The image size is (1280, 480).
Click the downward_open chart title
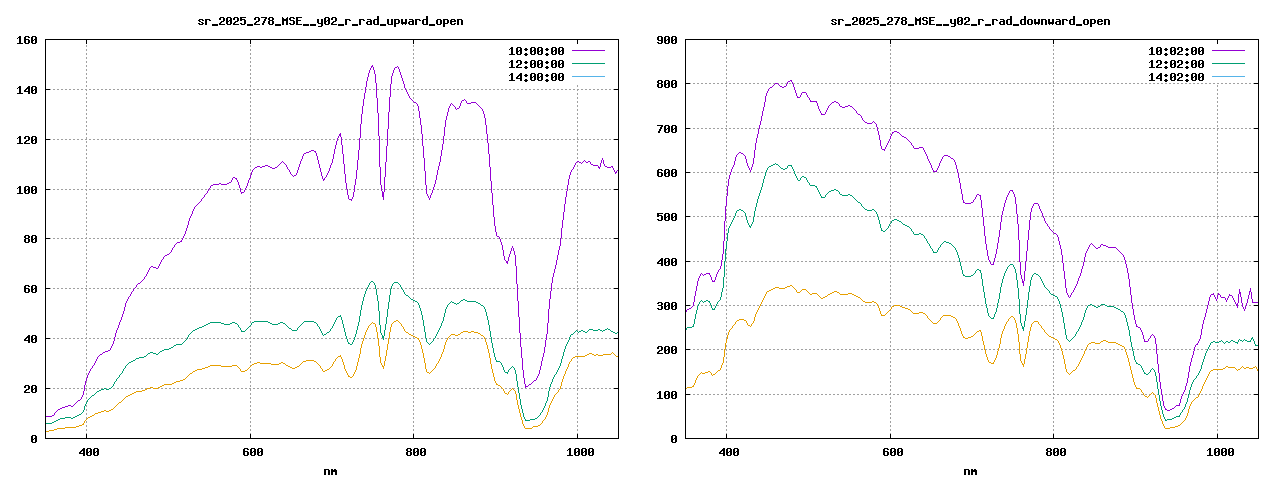970,21
